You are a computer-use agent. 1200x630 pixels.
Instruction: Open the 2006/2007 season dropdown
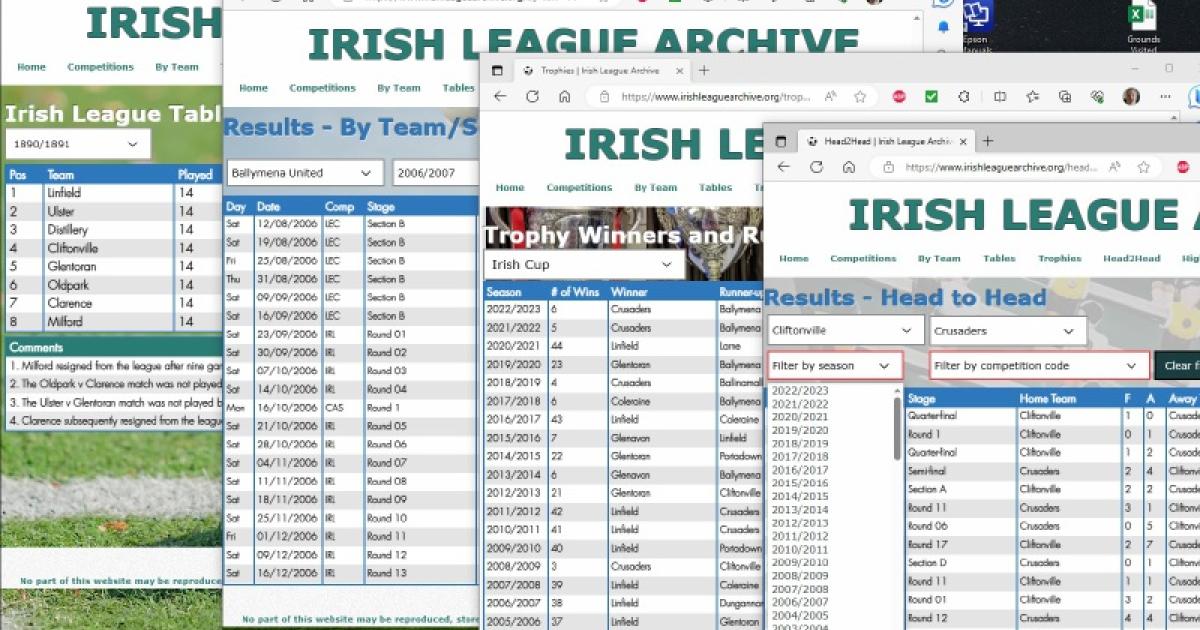click(434, 173)
